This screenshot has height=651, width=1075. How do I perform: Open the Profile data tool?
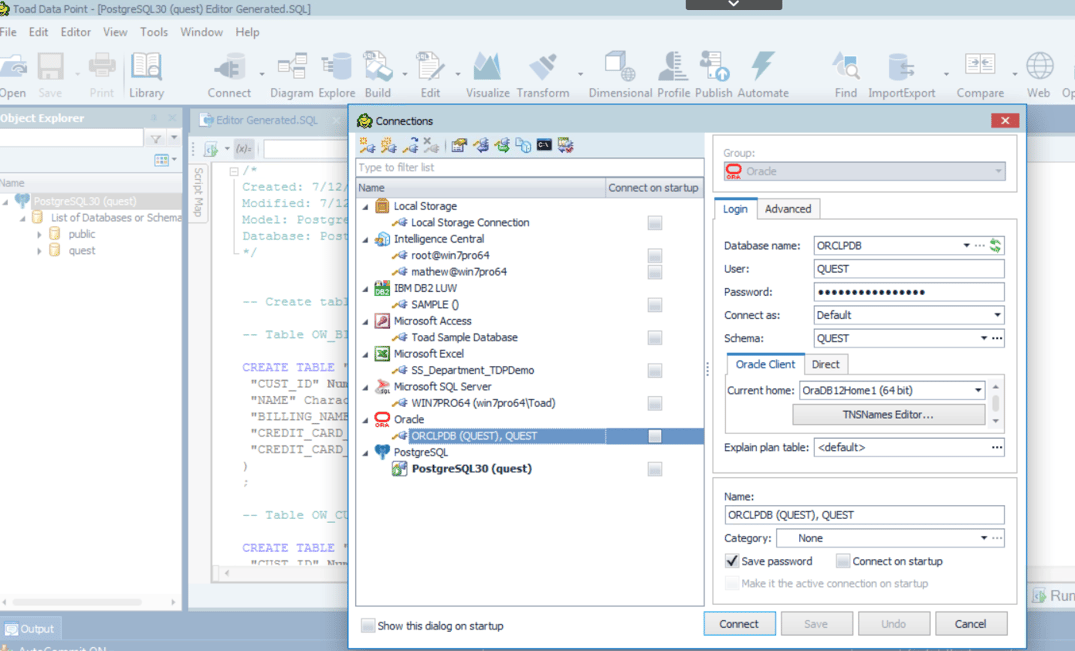673,75
